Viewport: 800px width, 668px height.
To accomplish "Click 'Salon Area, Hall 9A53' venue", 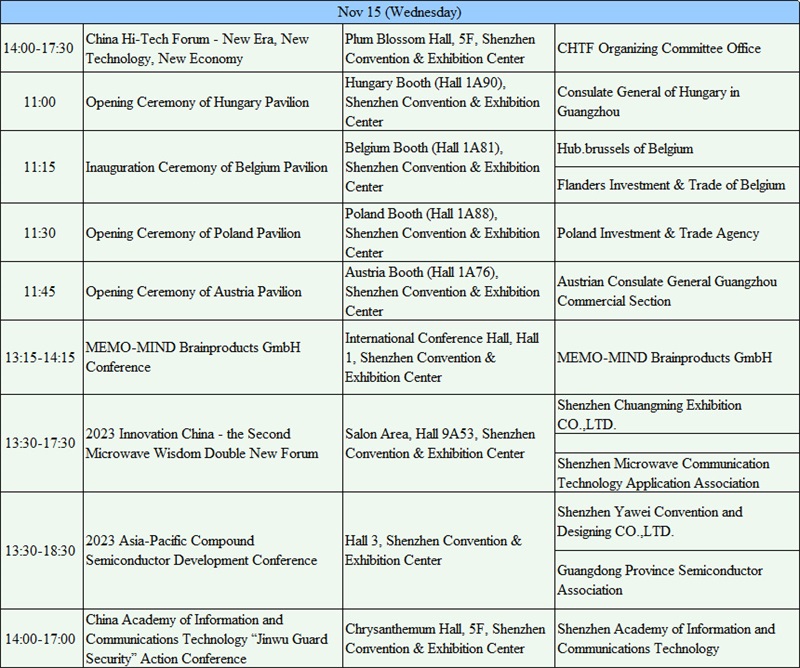I will tap(448, 443).
